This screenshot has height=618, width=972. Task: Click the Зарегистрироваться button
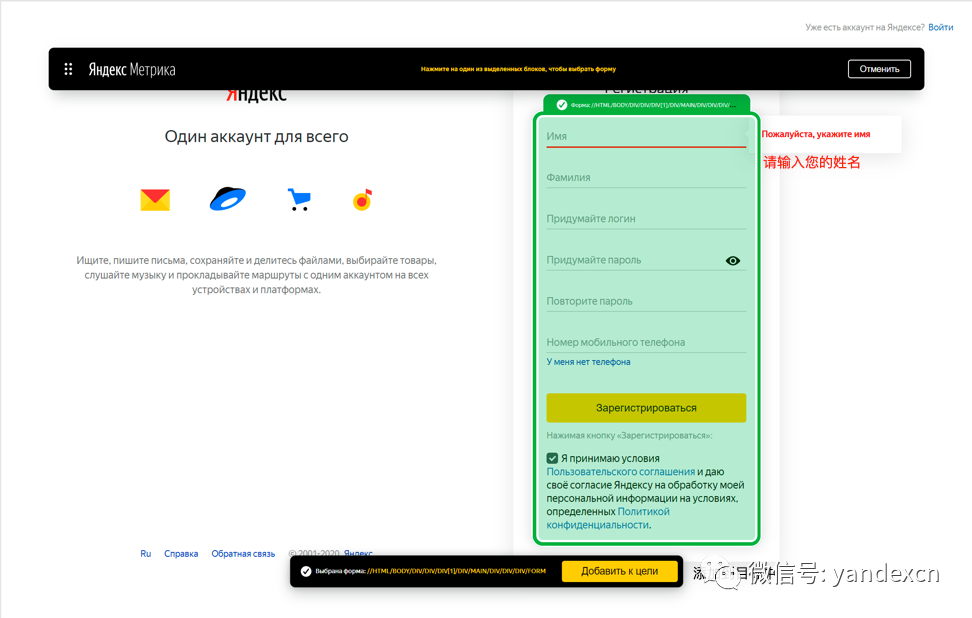(646, 408)
